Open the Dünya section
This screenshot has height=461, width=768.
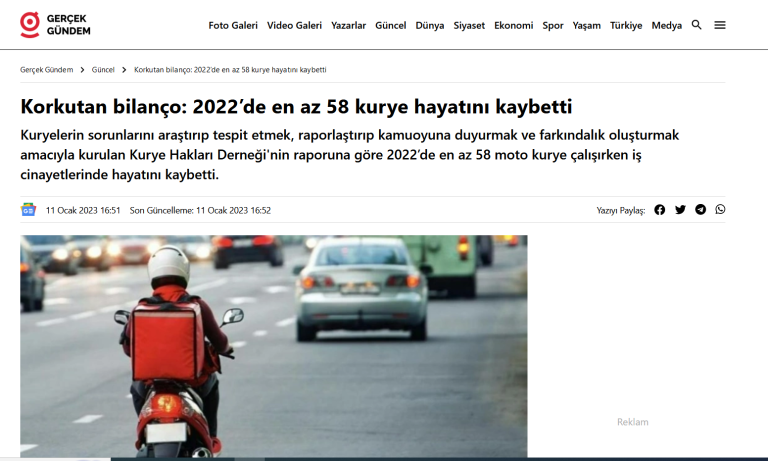430,25
